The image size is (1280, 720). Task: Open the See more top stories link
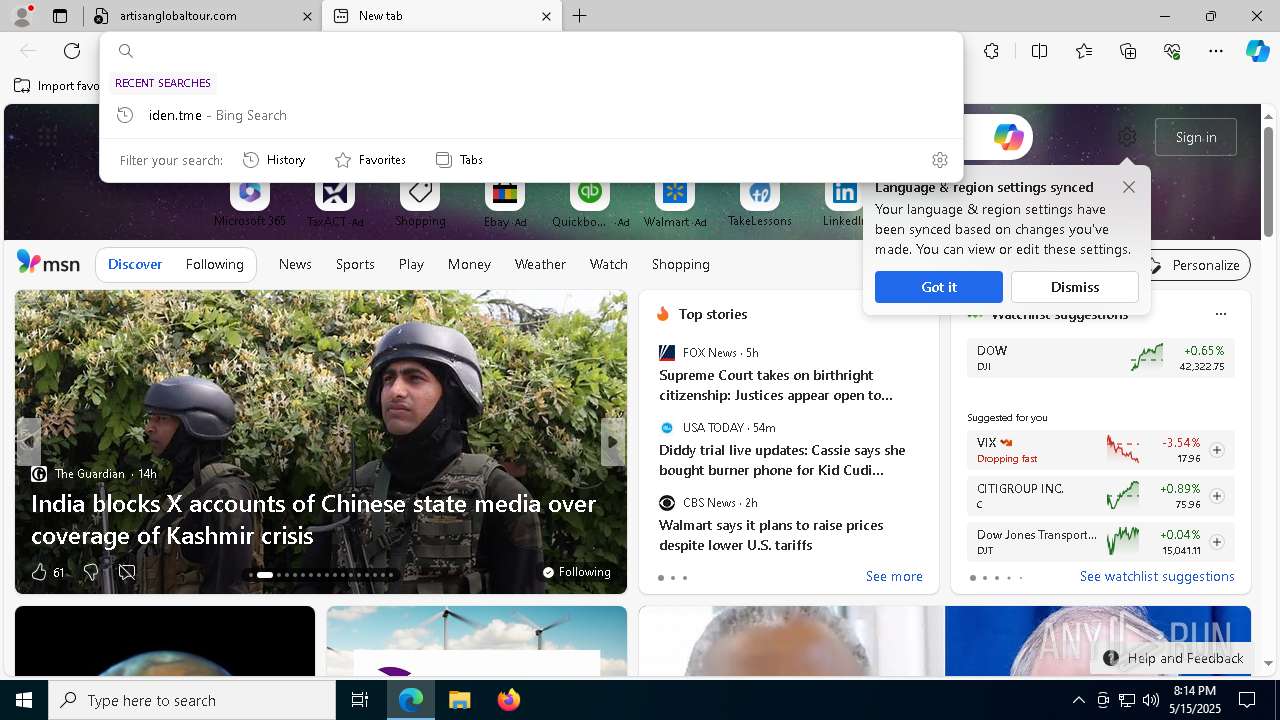(x=894, y=576)
